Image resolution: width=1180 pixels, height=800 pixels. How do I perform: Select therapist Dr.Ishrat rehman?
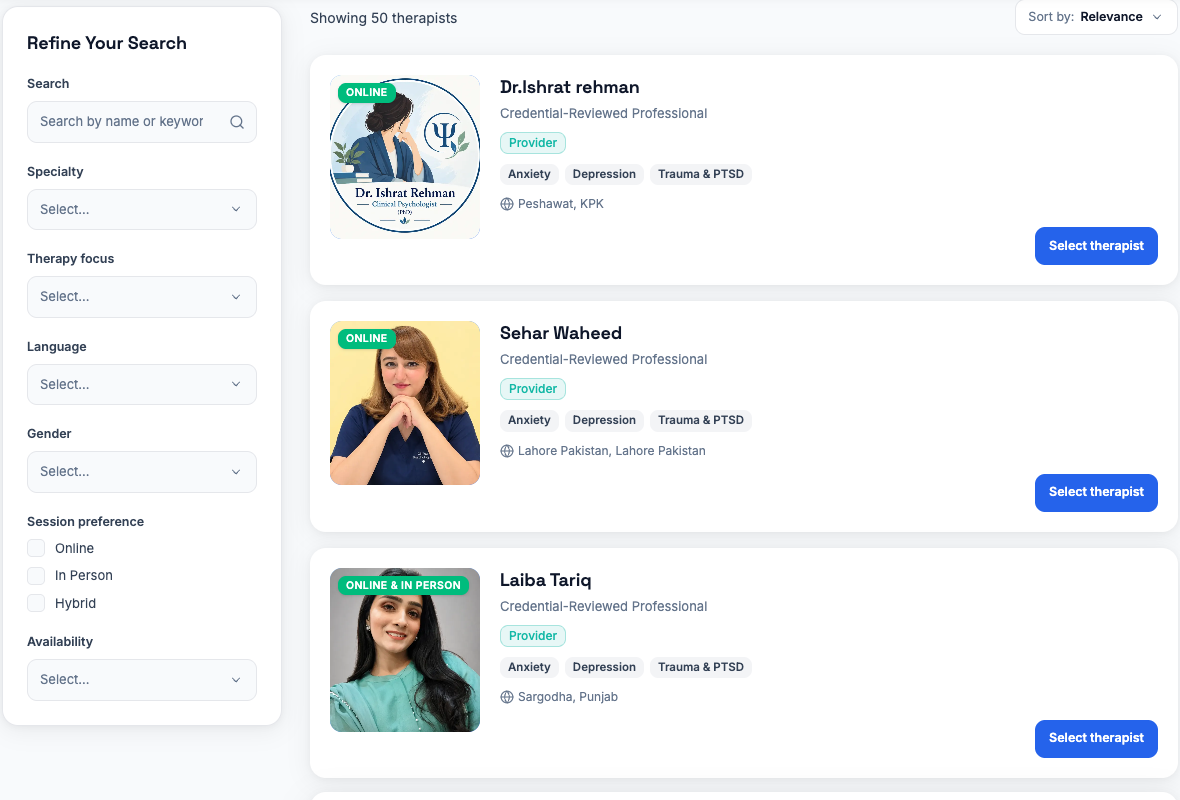[1096, 246]
